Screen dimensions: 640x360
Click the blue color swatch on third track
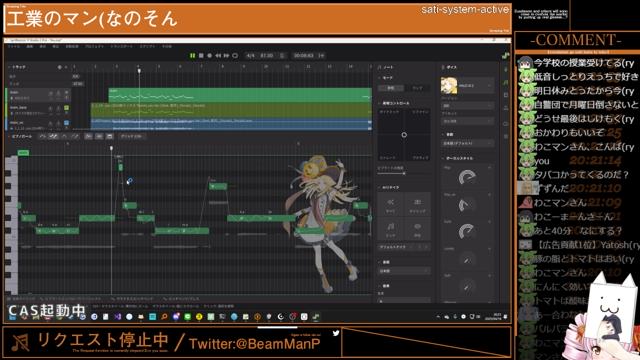[67, 122]
